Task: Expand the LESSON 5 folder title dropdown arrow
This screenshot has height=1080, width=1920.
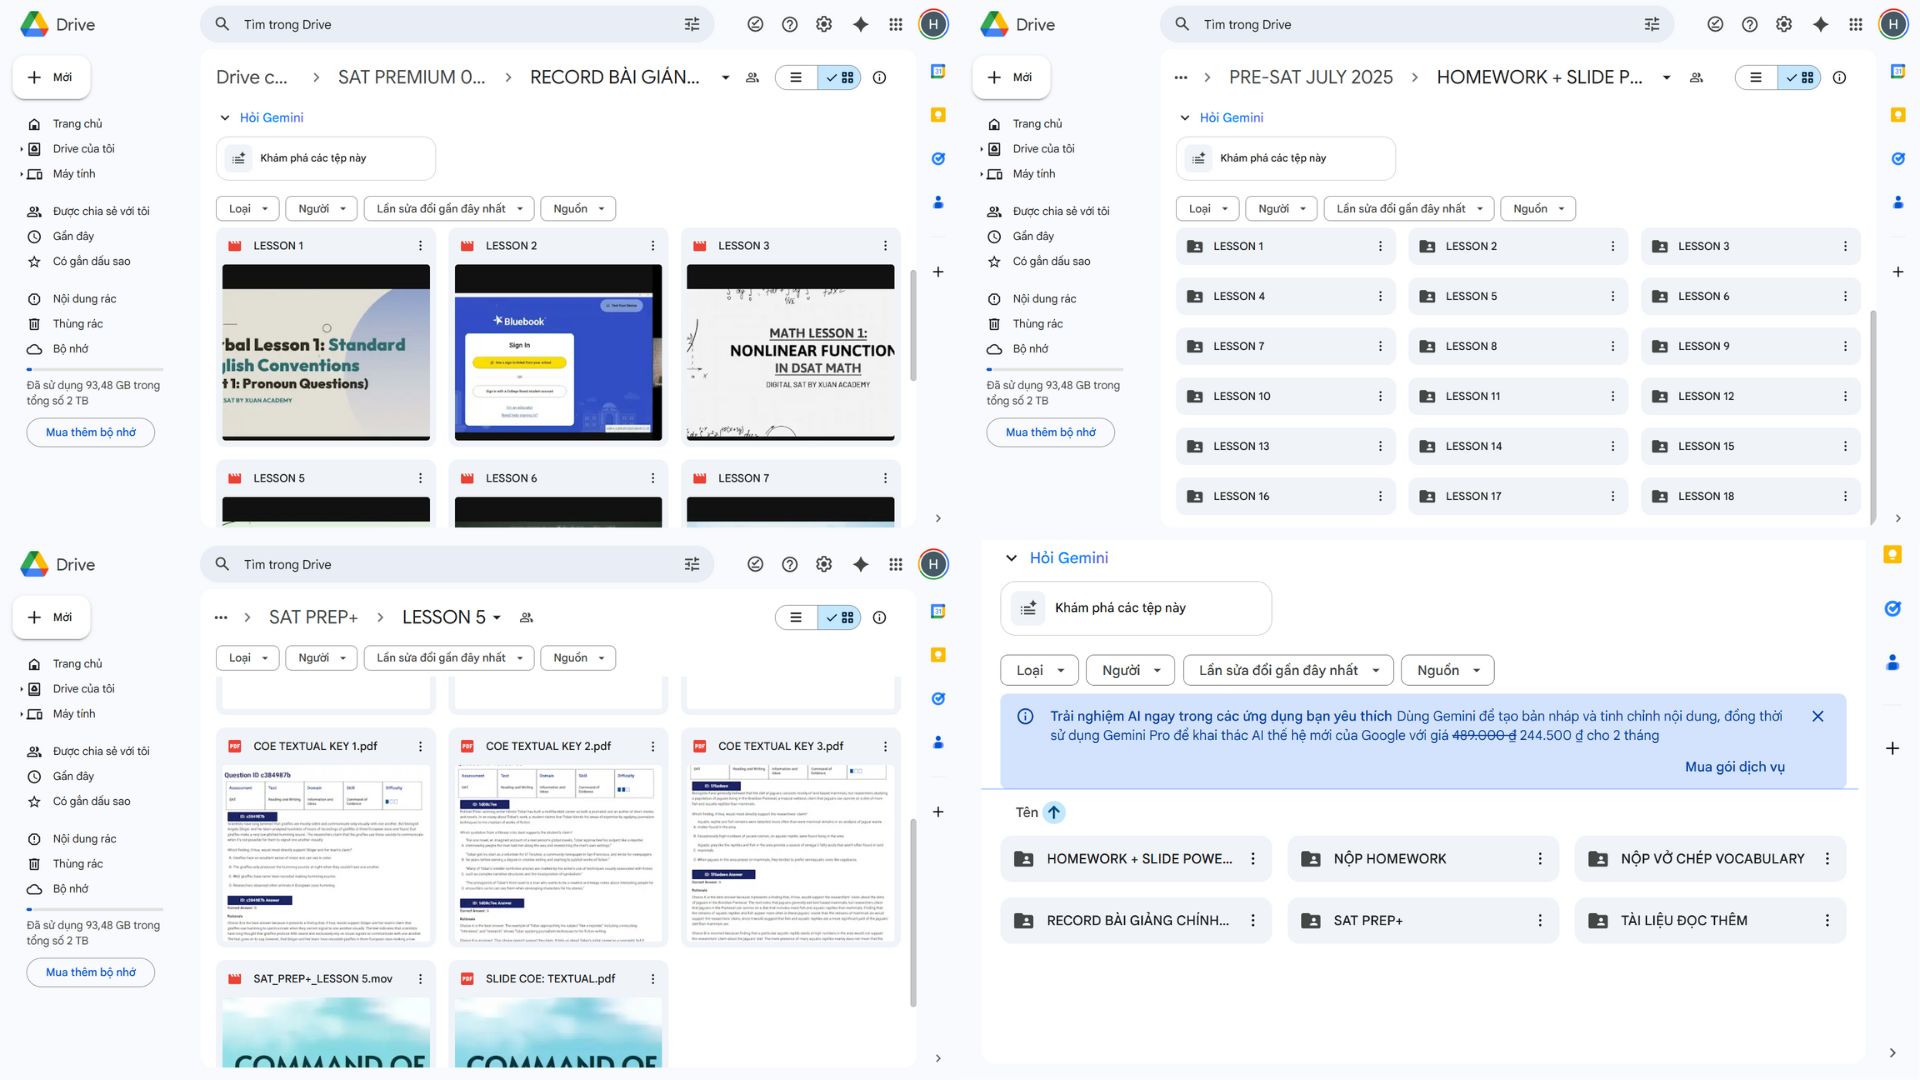Action: (497, 618)
